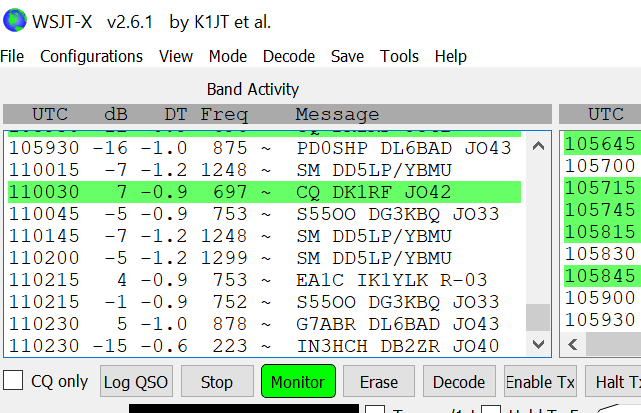Screen dimensions: 641x413
Task: Click the Stop button
Action: (x=217, y=382)
